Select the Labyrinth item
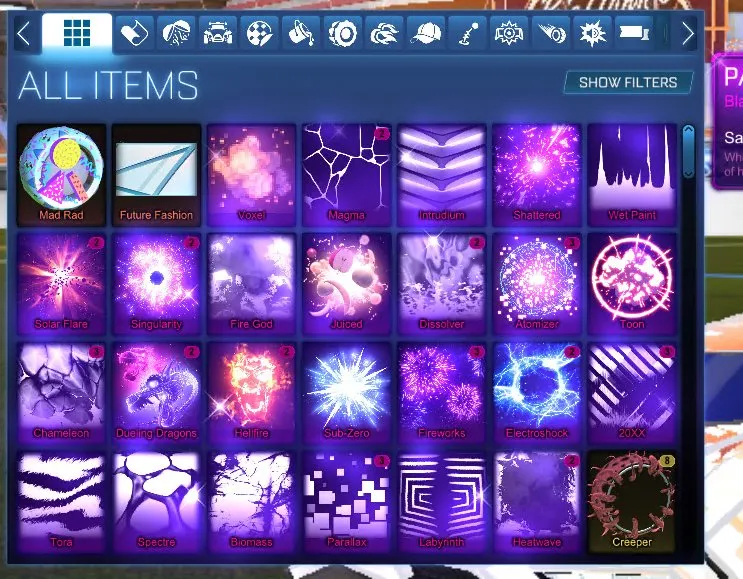This screenshot has height=579, width=743. tap(442, 502)
